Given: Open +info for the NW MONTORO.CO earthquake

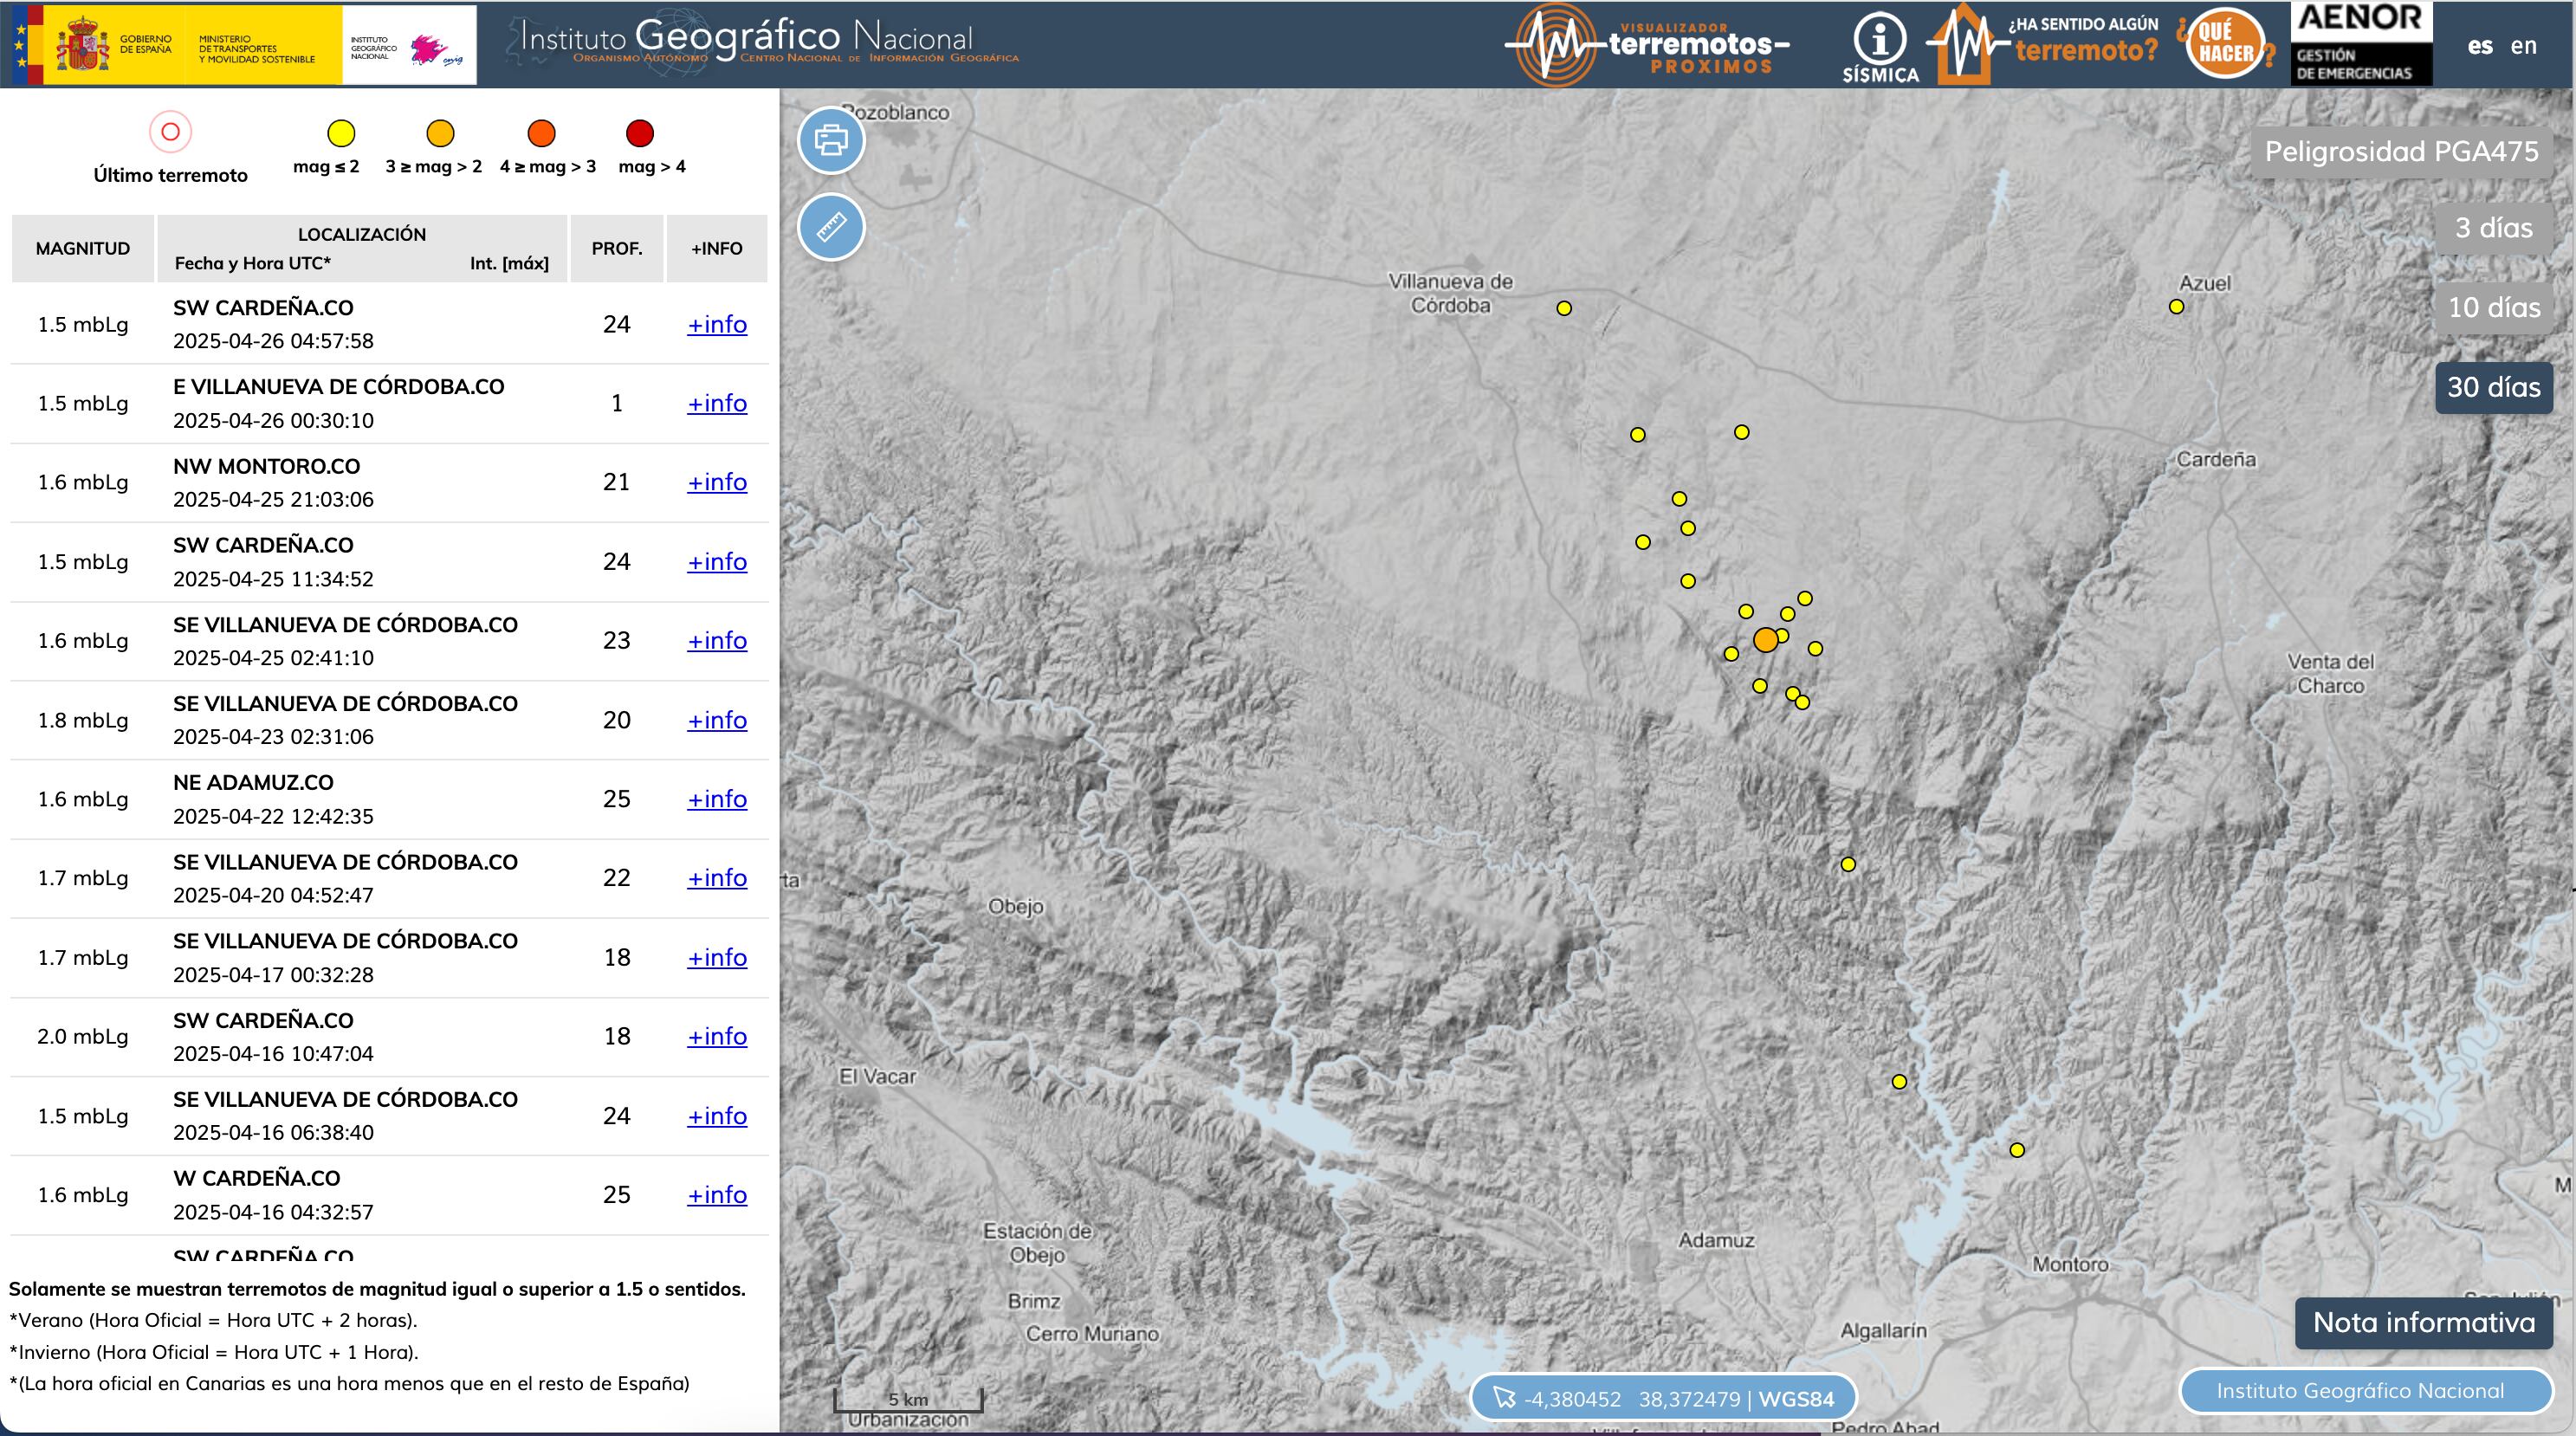Looking at the screenshot, I should click(716, 482).
